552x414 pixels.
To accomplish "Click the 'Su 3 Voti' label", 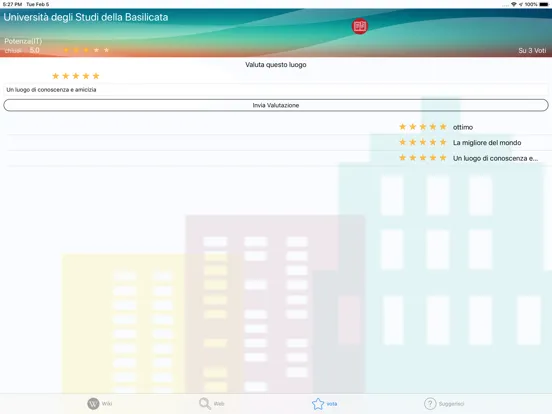I will (x=532, y=51).
